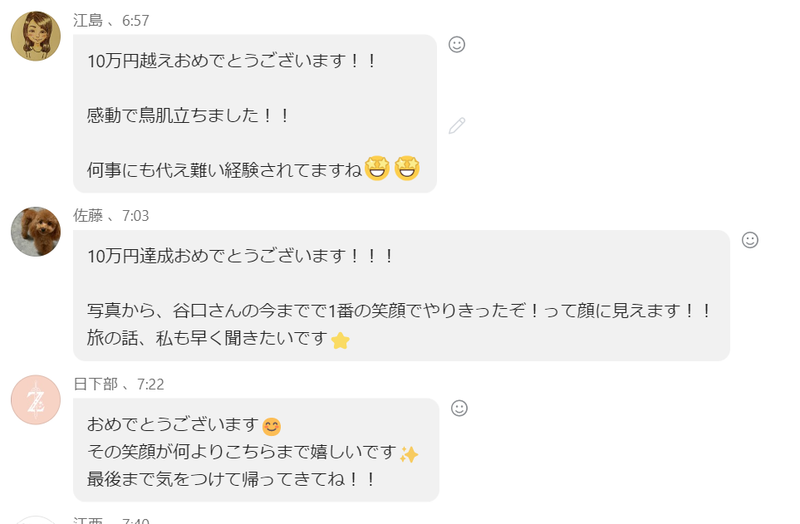Click the 7:03 message timestamp
The width and height of the screenshot is (800, 524).
coord(135,215)
